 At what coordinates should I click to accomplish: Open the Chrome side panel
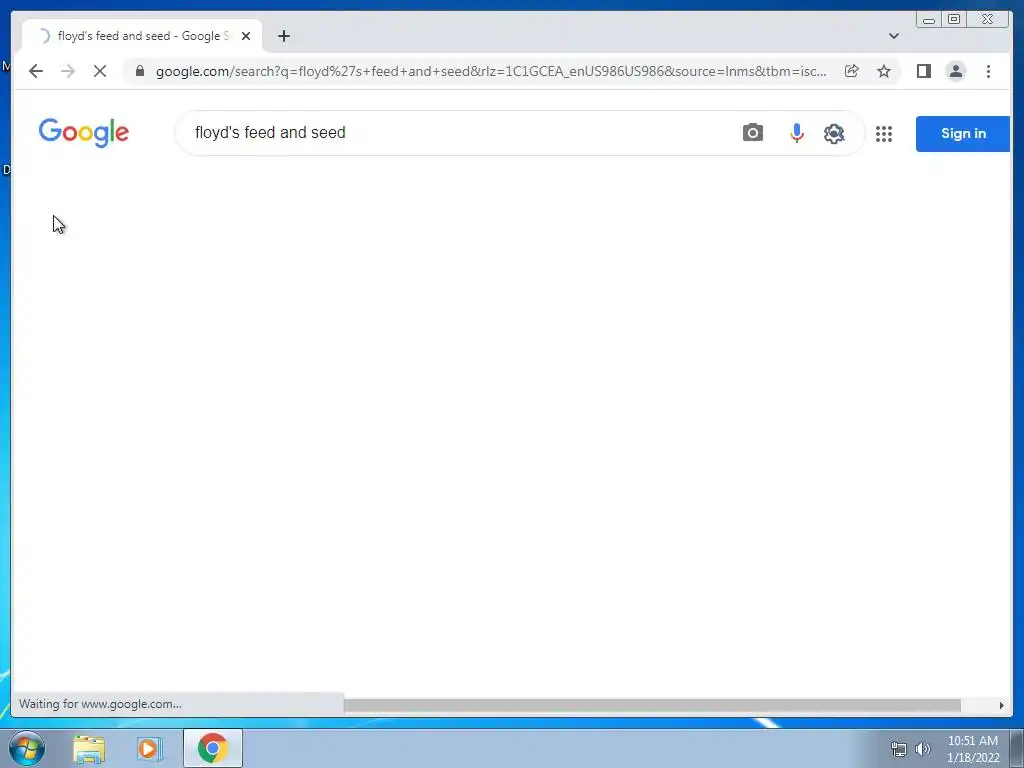[x=923, y=71]
